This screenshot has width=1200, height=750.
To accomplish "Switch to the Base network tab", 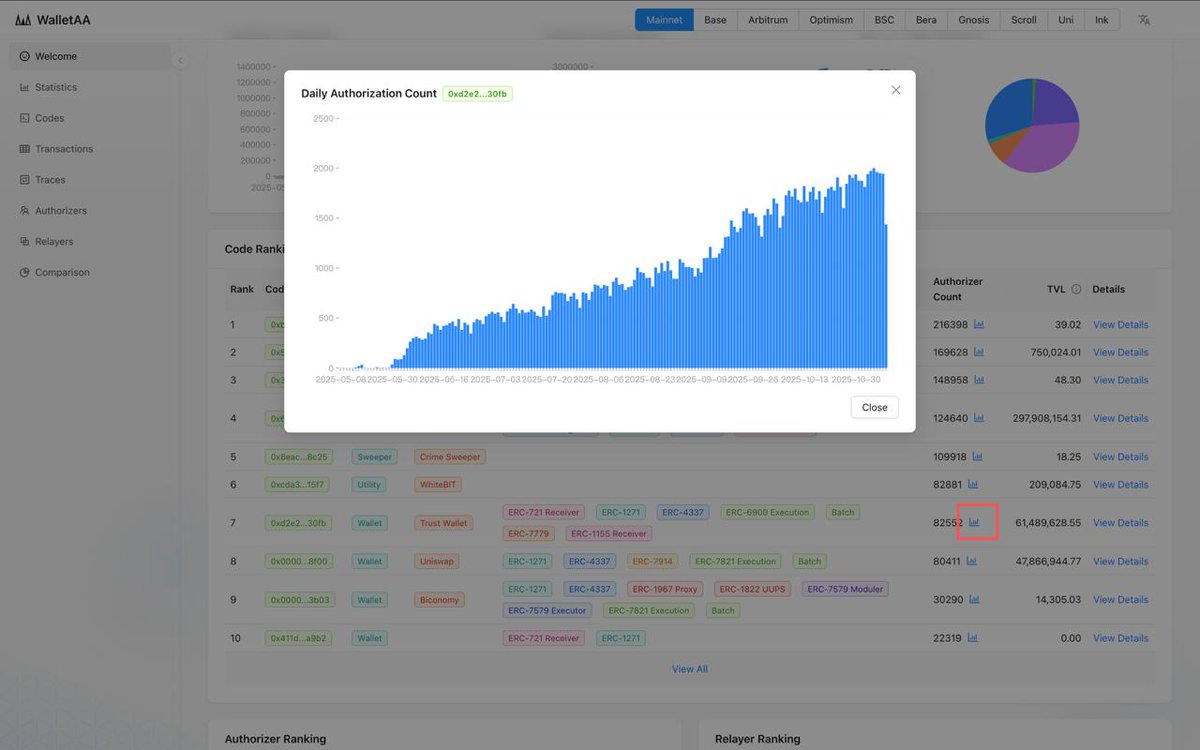I will pos(715,20).
